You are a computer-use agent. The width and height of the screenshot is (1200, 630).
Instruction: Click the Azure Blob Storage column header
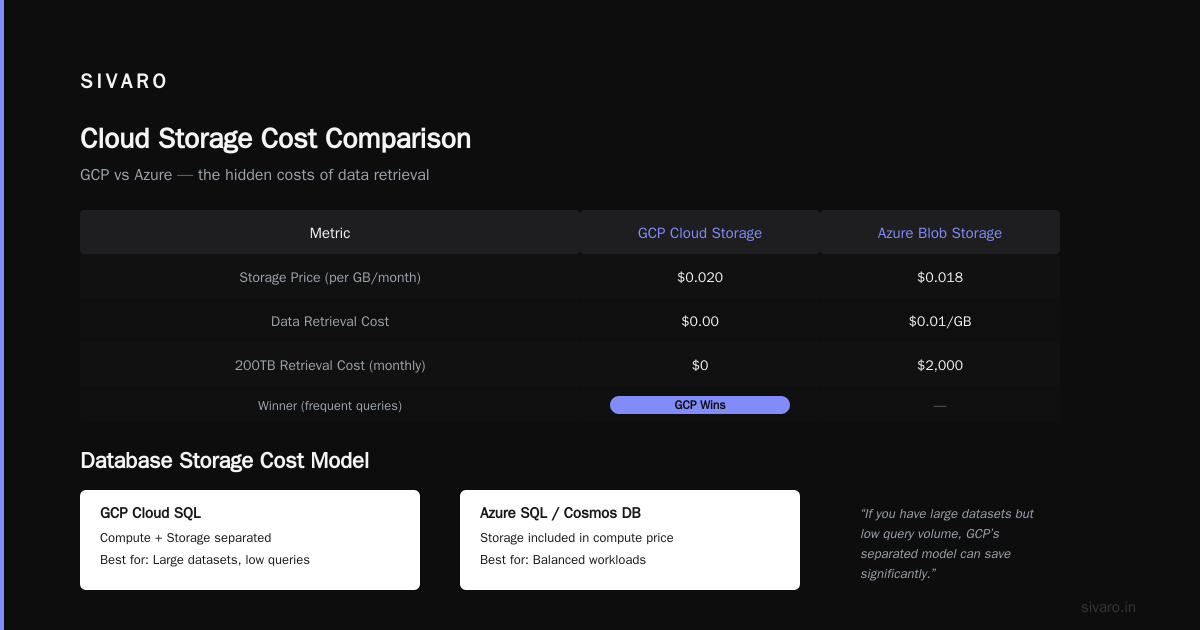click(940, 232)
